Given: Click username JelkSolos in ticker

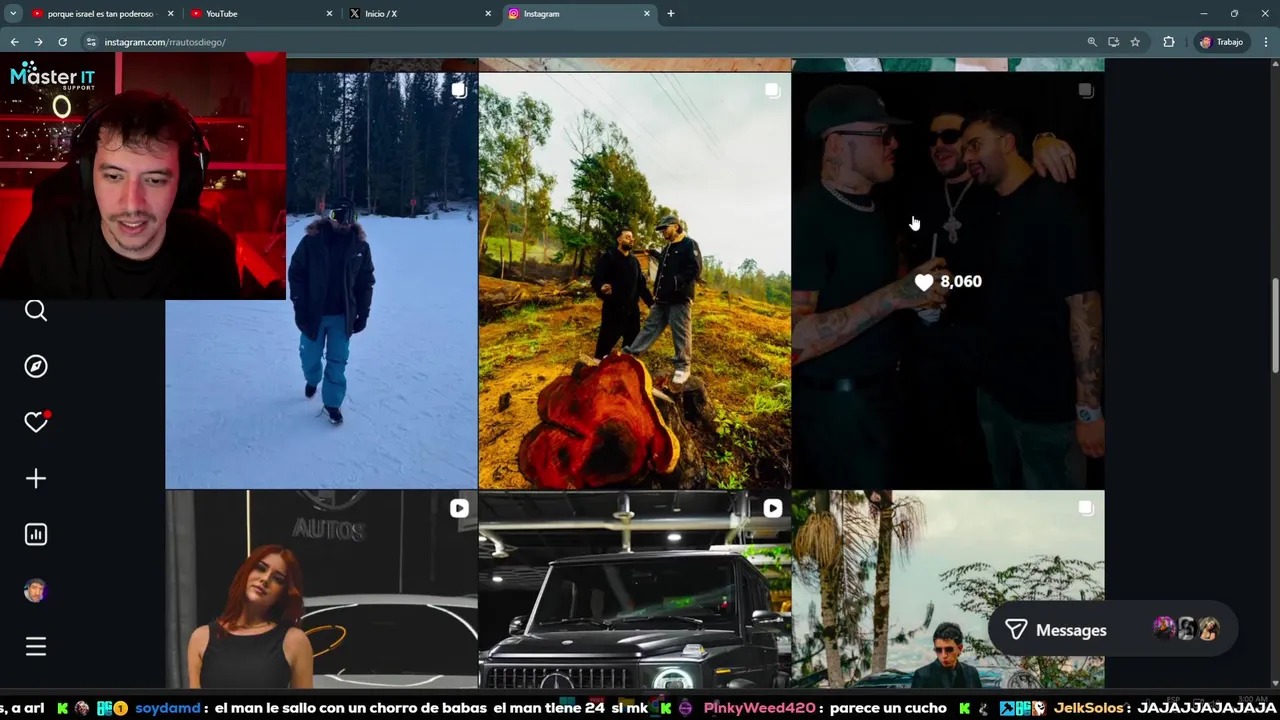Looking at the screenshot, I should click(1089, 708).
